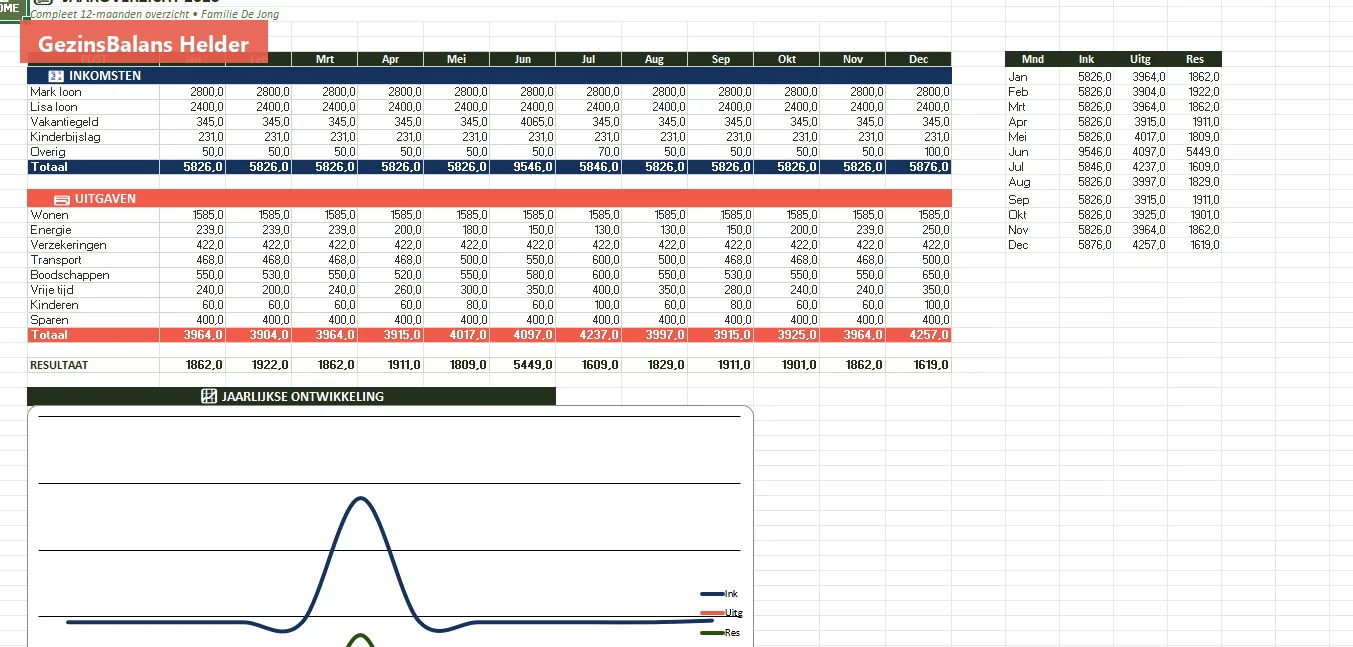1353x647 pixels.
Task: Select the subtitle 'Compleet 12-maanden overzicht' text
Action: point(109,15)
